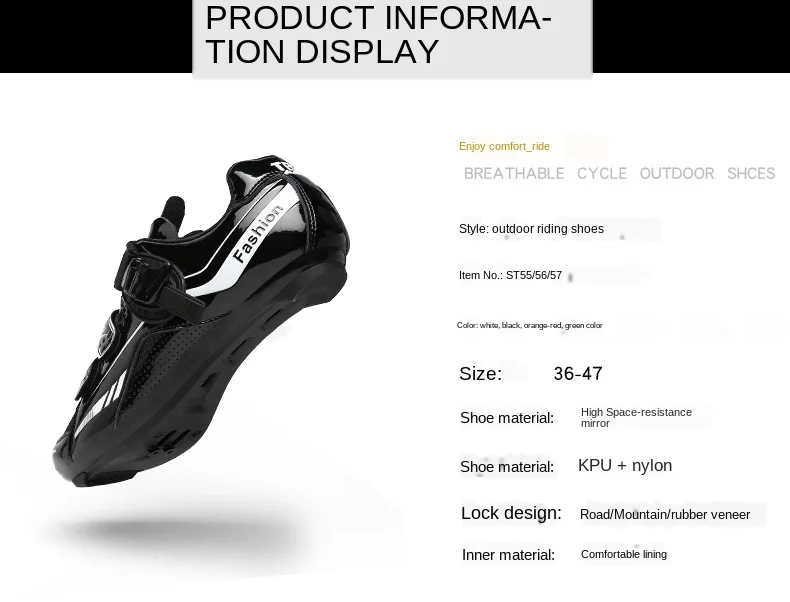This screenshot has width=790, height=602.
Task: Click High Space-resistance mirror text
Action: pos(636,418)
